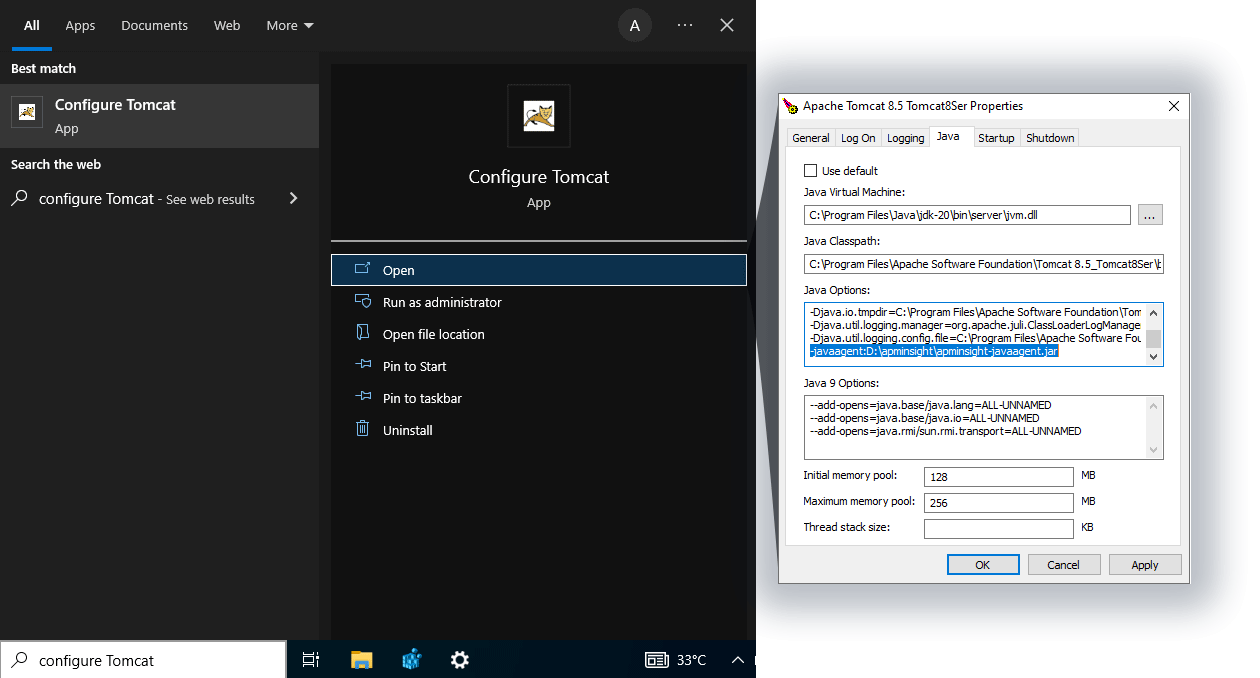Click the Task View icon on taskbar

pos(311,660)
